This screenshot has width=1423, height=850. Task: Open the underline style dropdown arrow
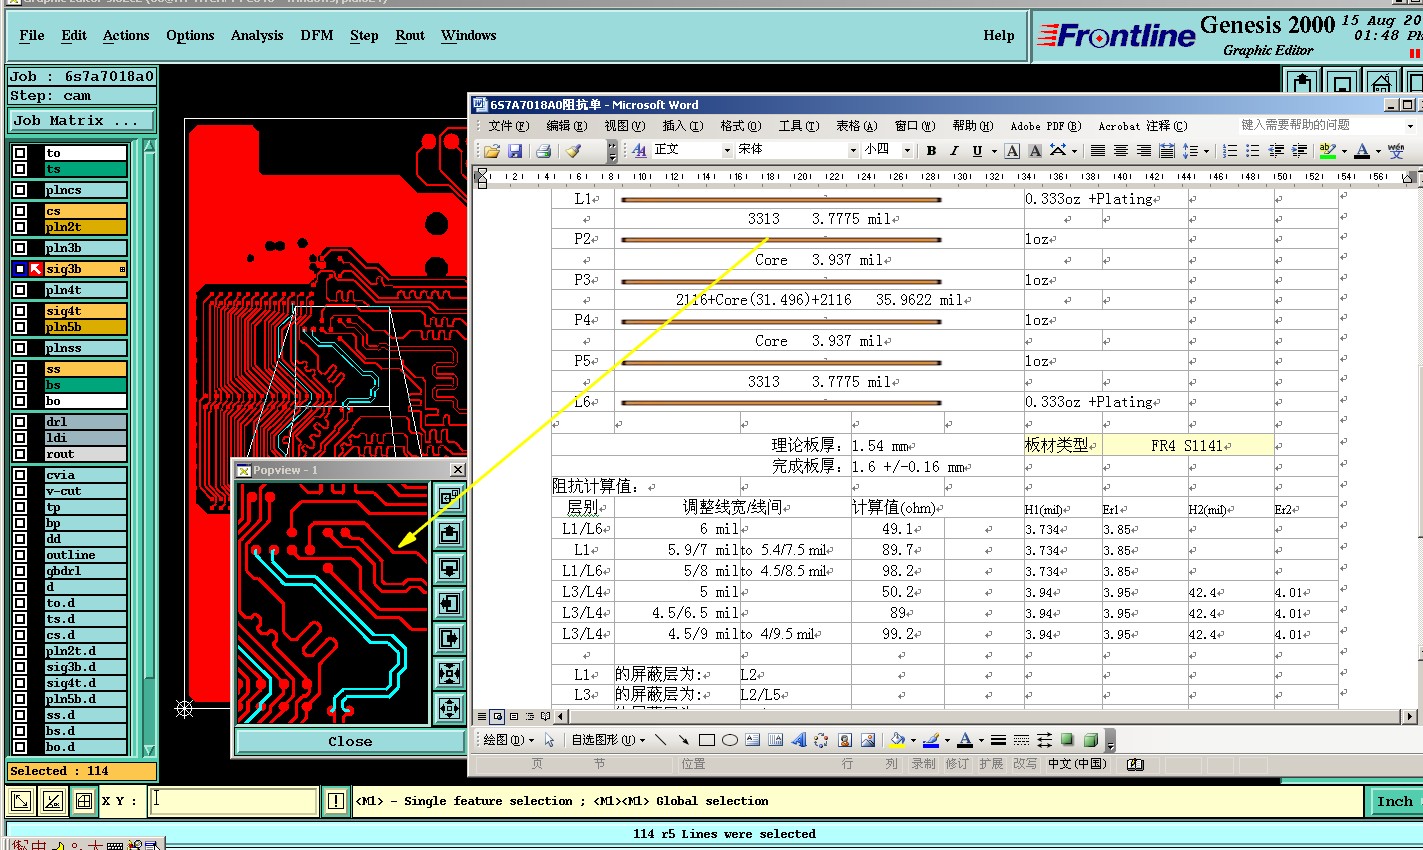tap(993, 151)
